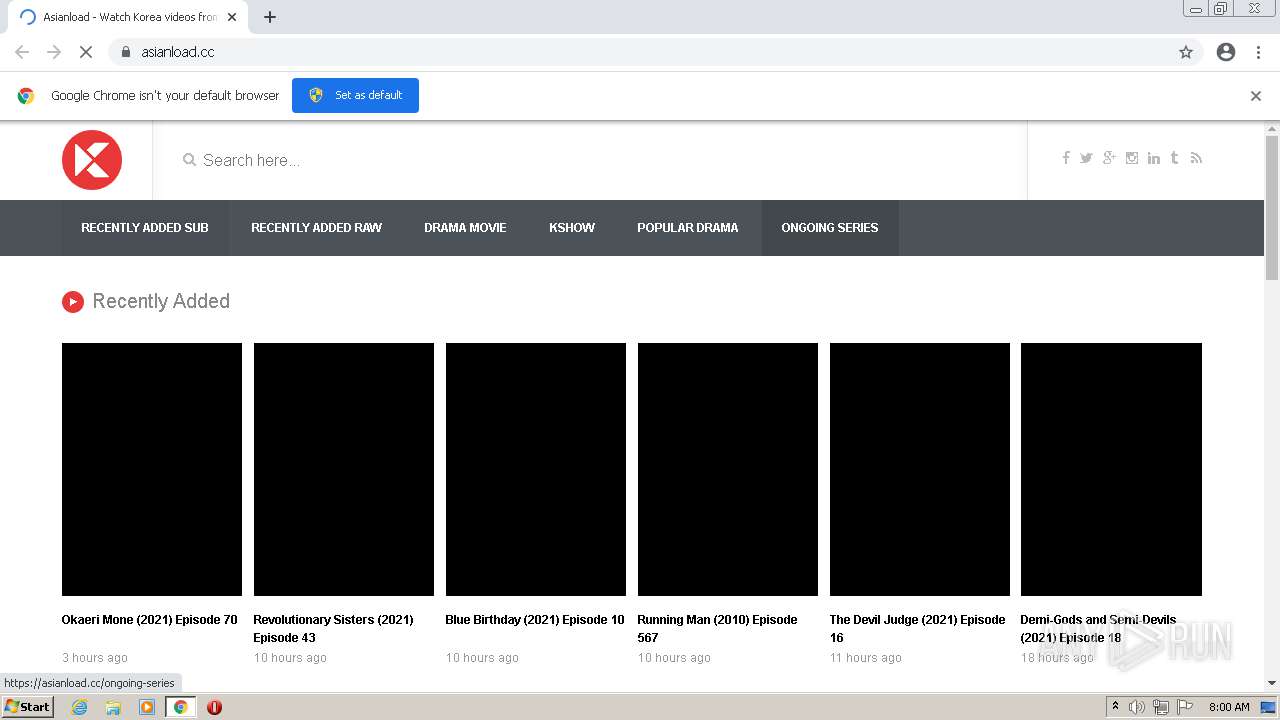Bookmark this page with the star icon
Viewport: 1280px width, 720px height.
pos(1186,52)
